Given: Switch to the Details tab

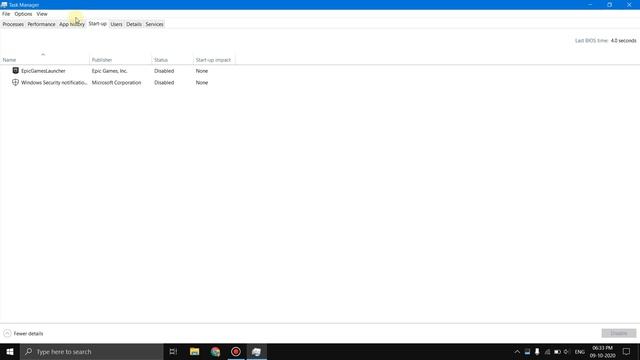Looking at the screenshot, I should pyautogui.click(x=134, y=24).
